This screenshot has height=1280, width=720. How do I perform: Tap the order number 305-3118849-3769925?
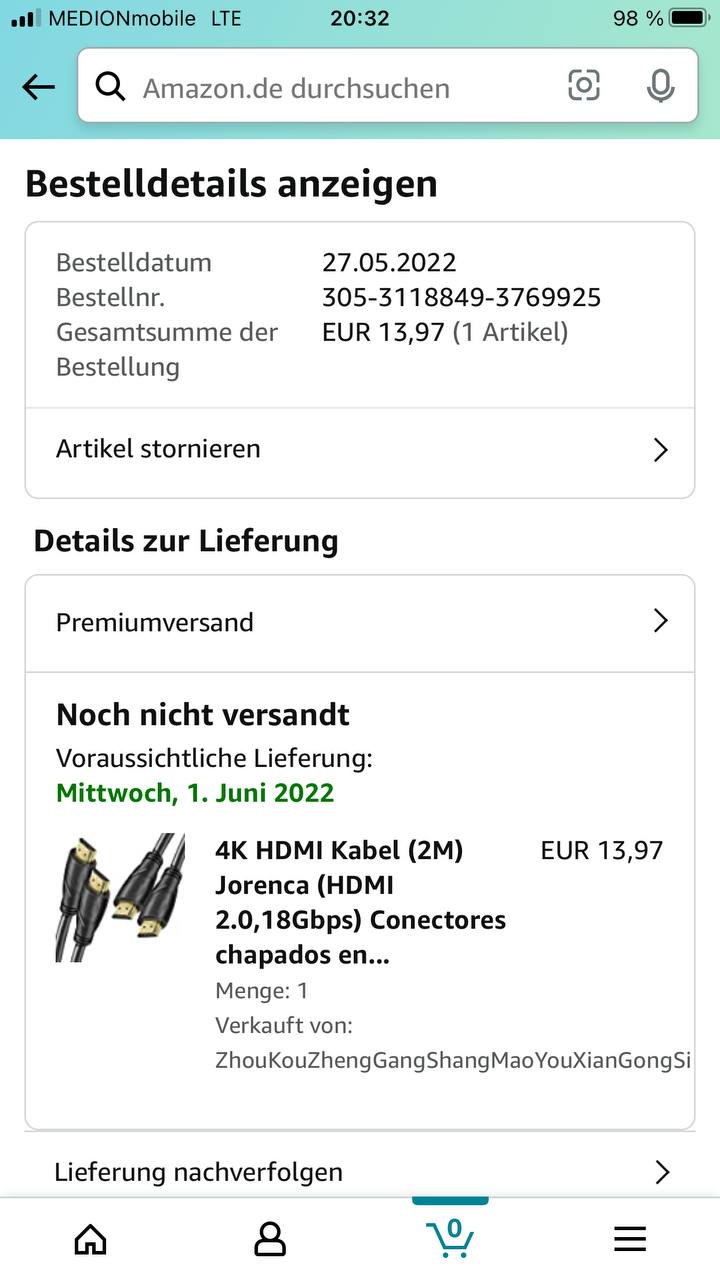point(461,297)
